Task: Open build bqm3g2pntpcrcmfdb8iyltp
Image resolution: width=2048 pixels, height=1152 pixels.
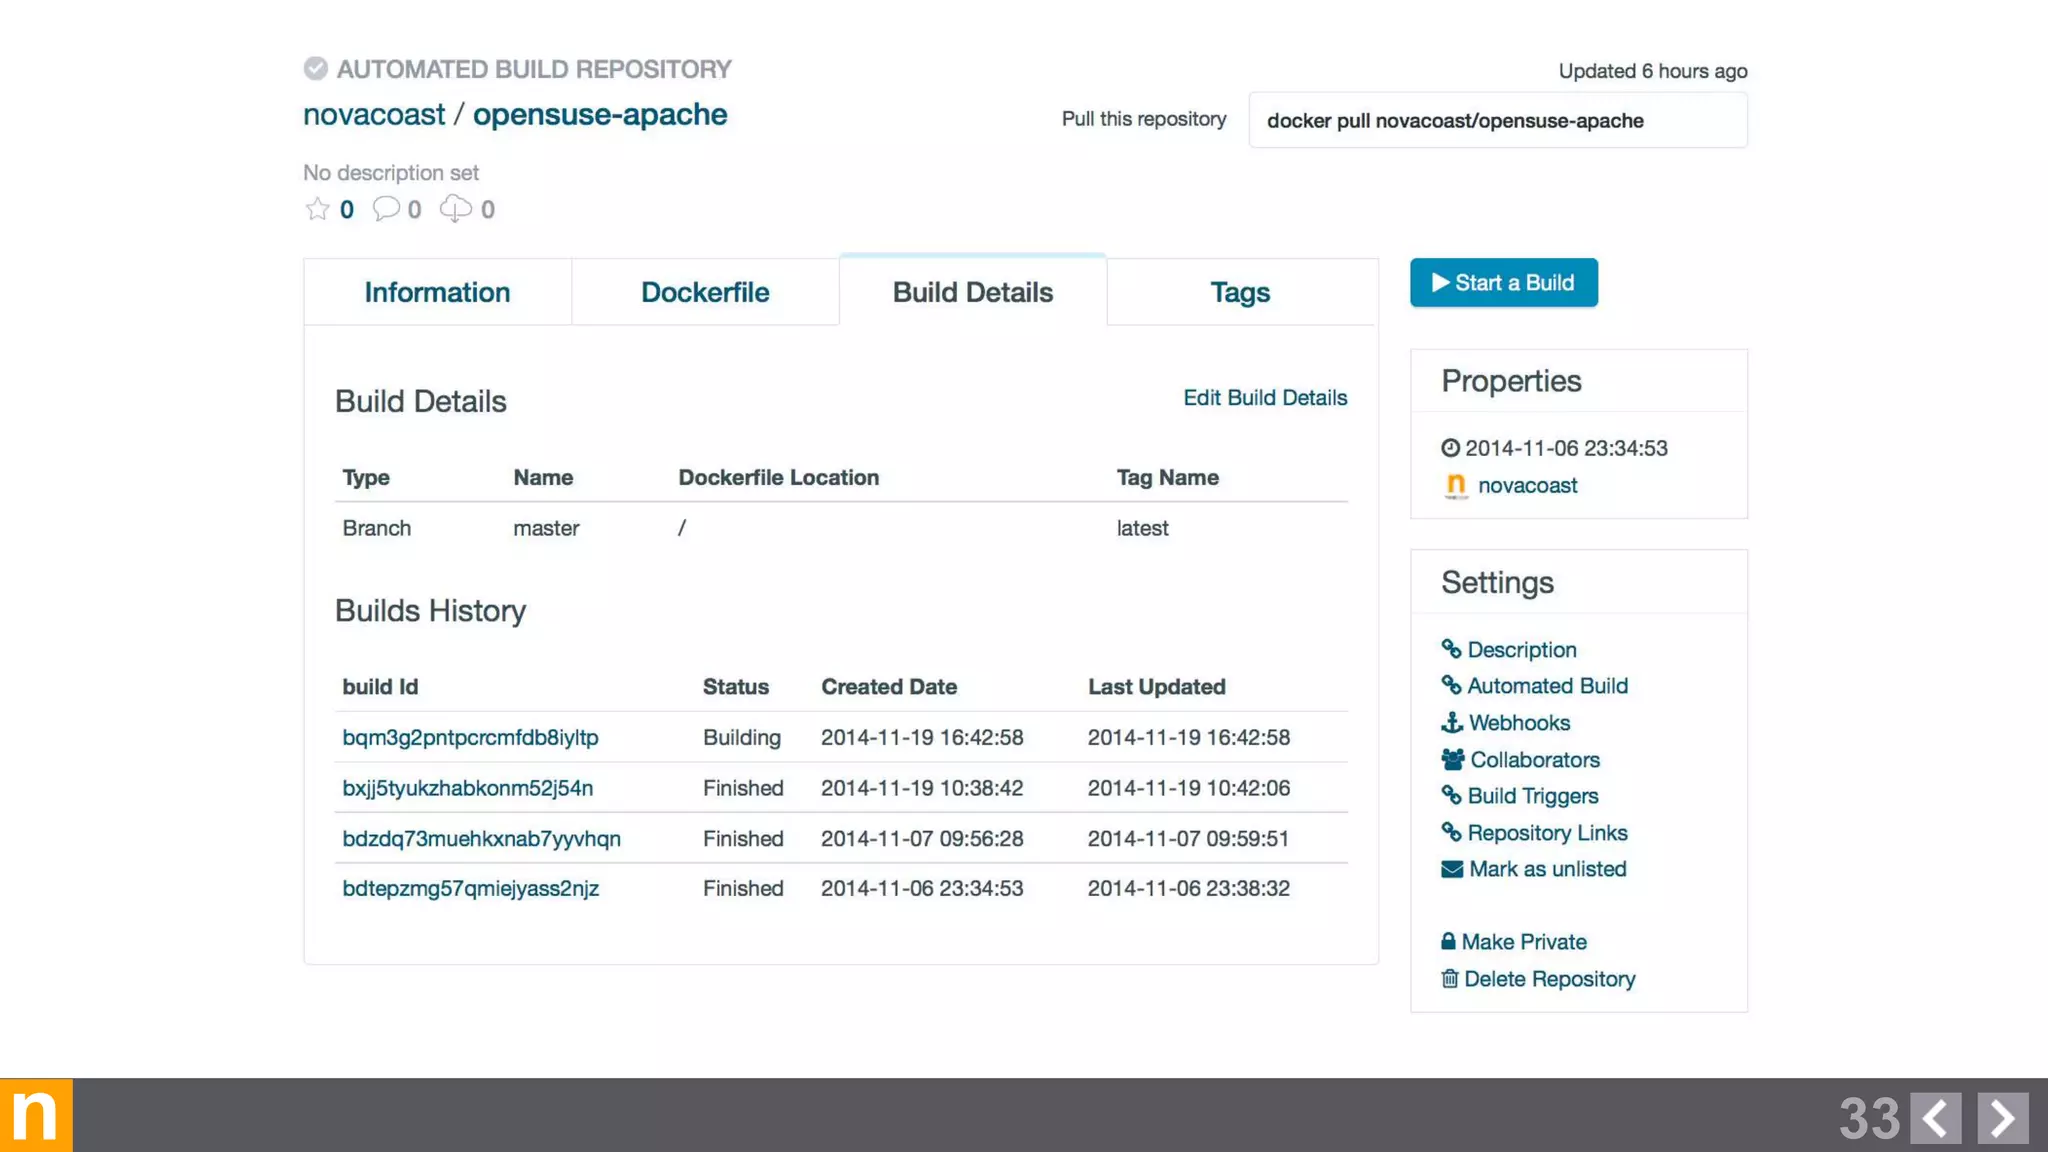Action: point(470,738)
